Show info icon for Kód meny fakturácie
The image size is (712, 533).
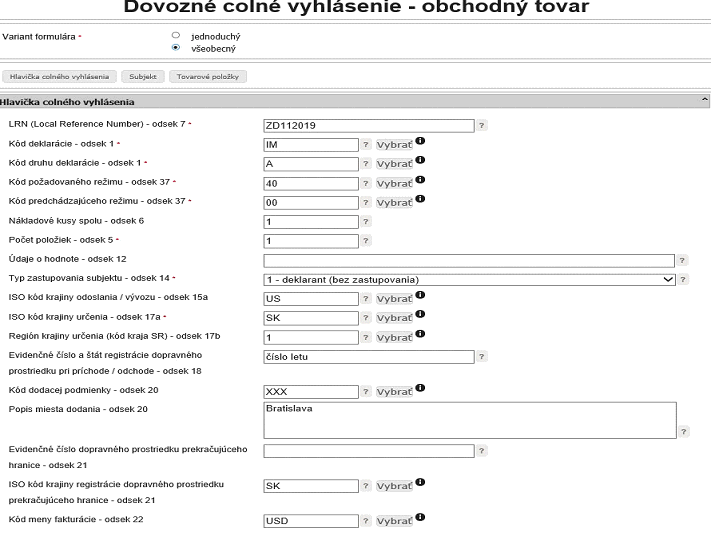[420, 517]
